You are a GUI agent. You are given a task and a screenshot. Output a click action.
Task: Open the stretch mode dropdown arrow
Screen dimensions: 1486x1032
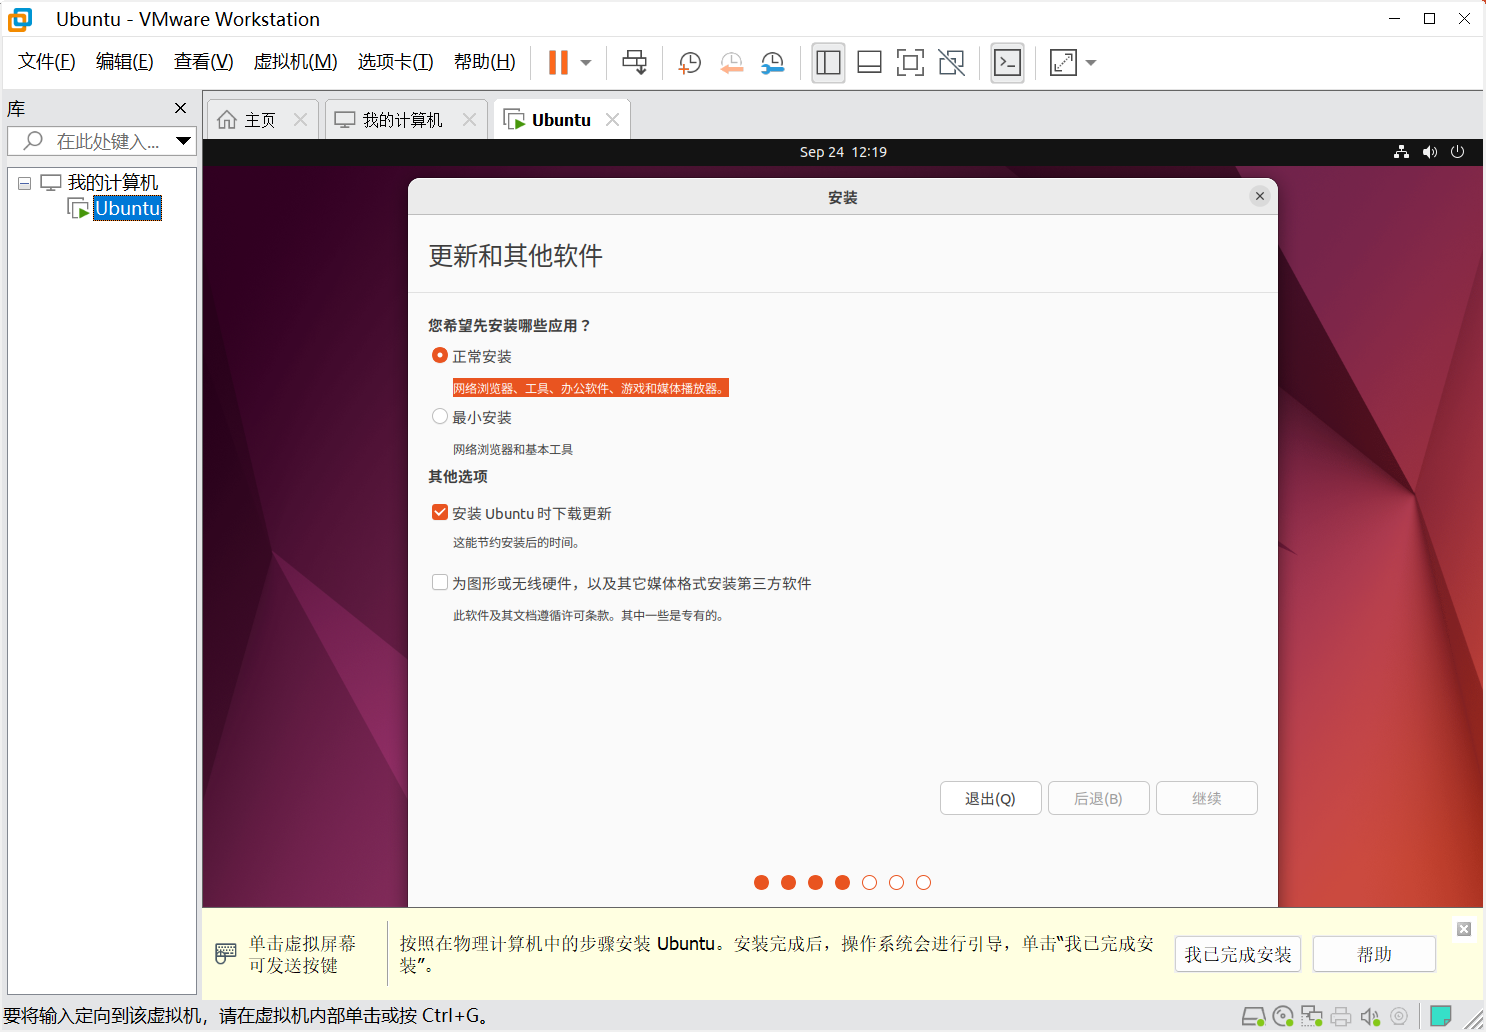(1091, 63)
